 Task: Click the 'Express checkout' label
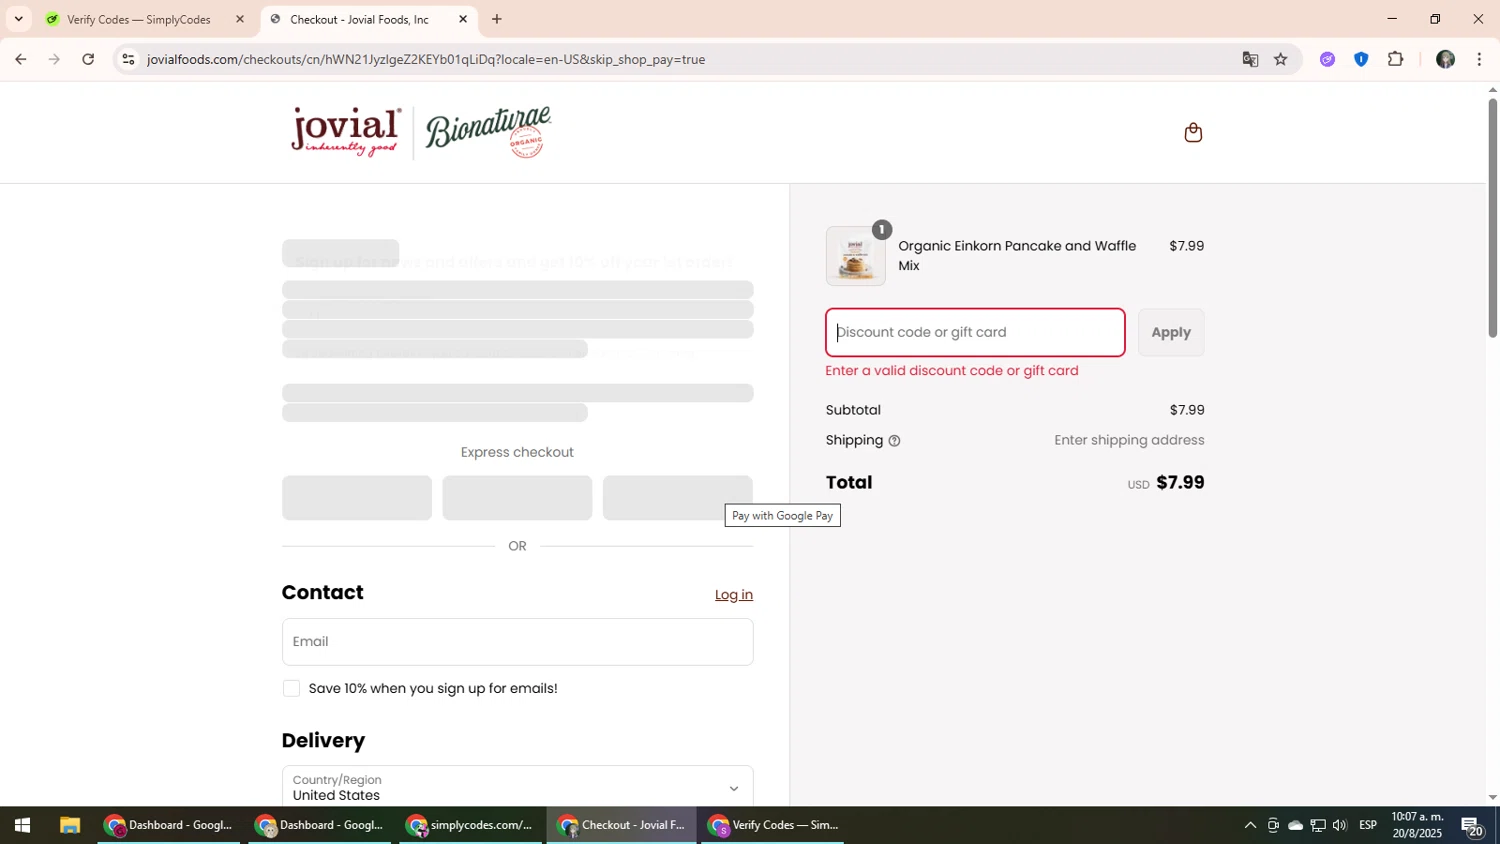(517, 453)
